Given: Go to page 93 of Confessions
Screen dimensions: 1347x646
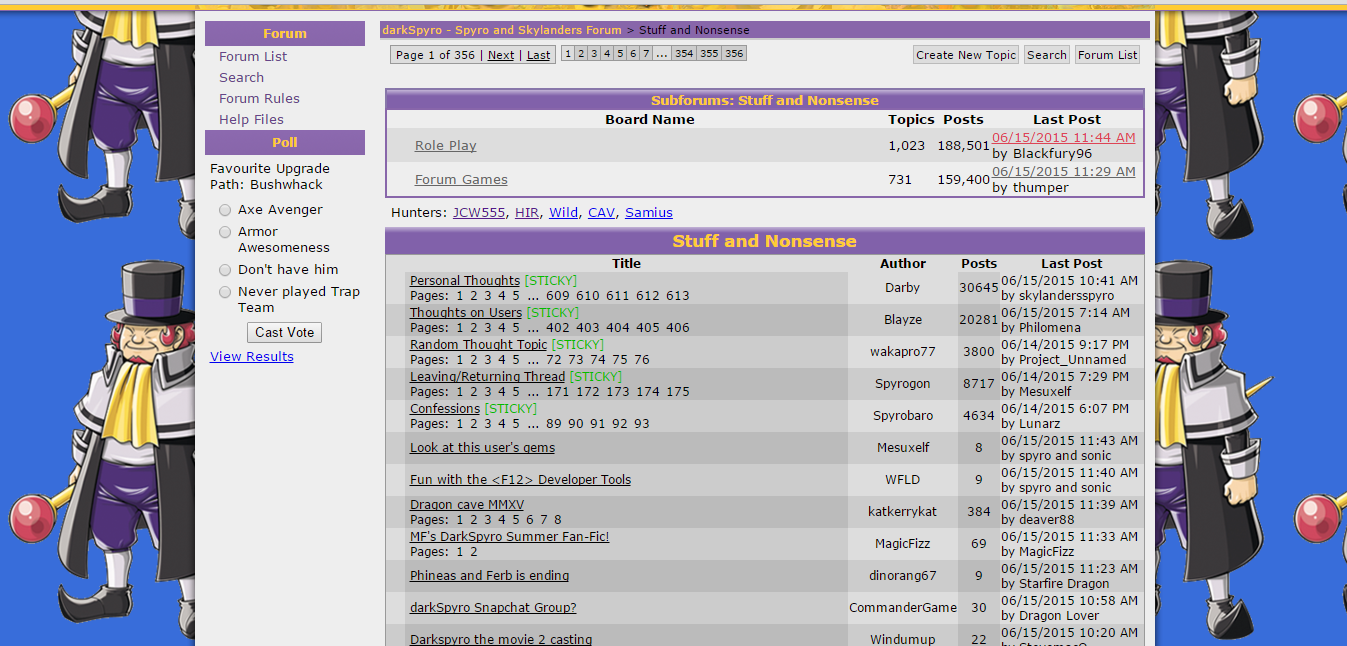Looking at the screenshot, I should (641, 424).
